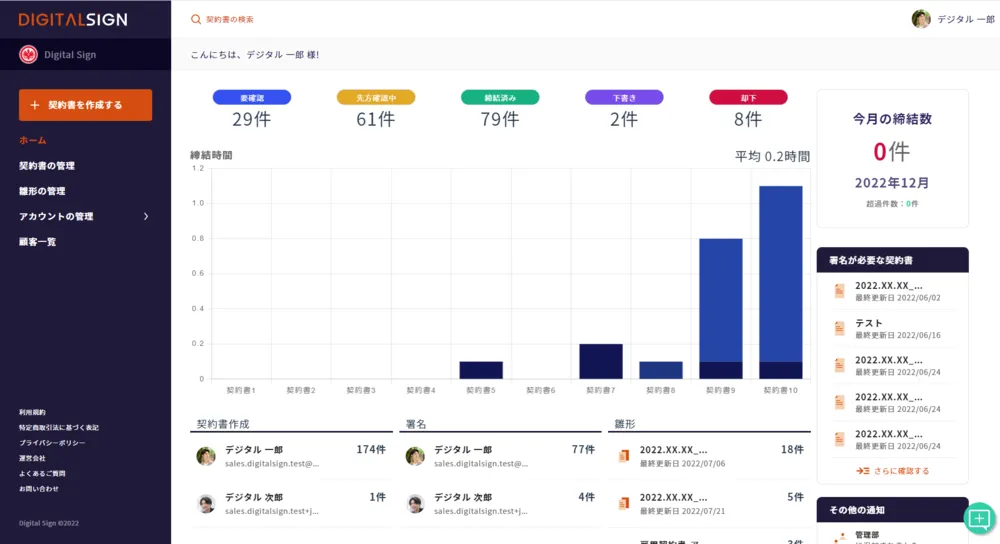
Task: Expand the アカウントの管理 submenu chevron
Action: pos(146,216)
